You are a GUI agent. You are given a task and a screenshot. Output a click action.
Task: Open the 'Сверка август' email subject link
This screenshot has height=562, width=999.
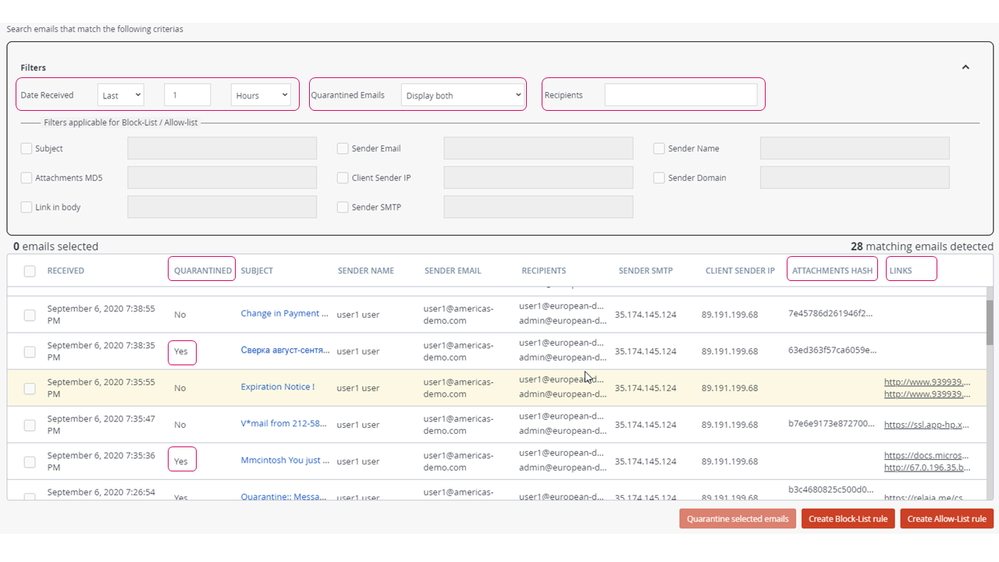click(x=285, y=350)
